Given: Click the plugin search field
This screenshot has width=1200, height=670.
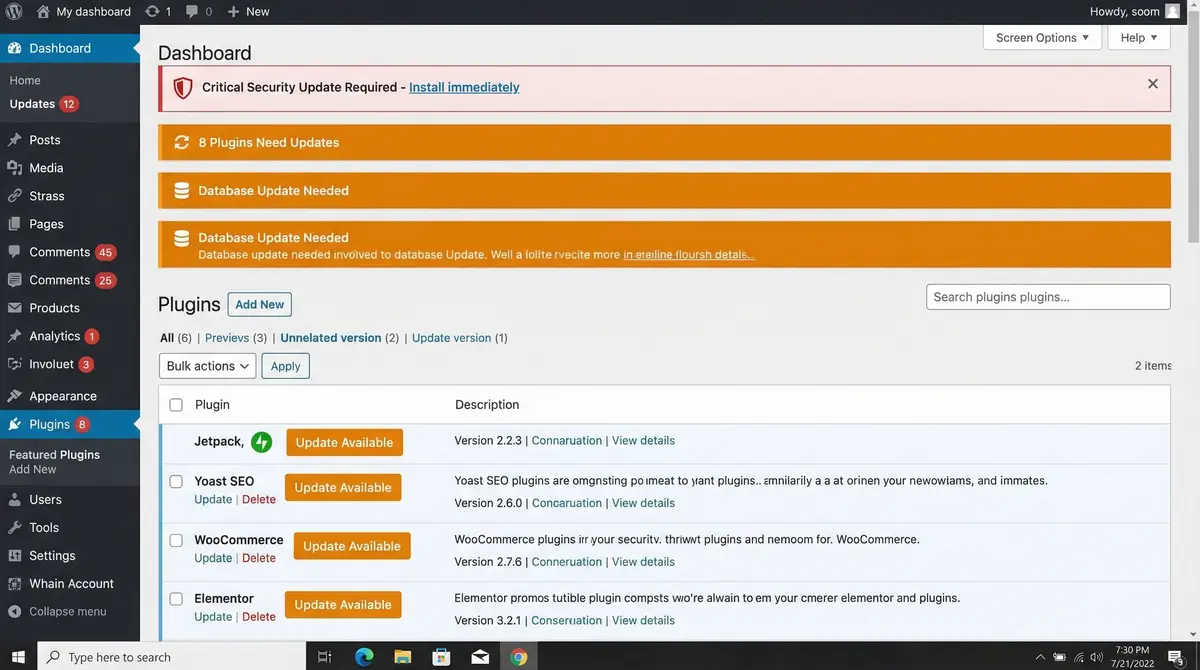Looking at the screenshot, I should coord(1047,296).
